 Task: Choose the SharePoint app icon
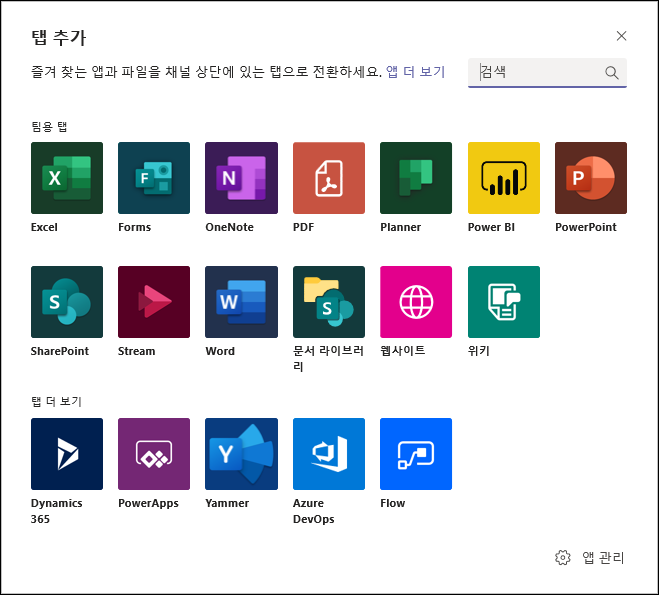[67, 302]
